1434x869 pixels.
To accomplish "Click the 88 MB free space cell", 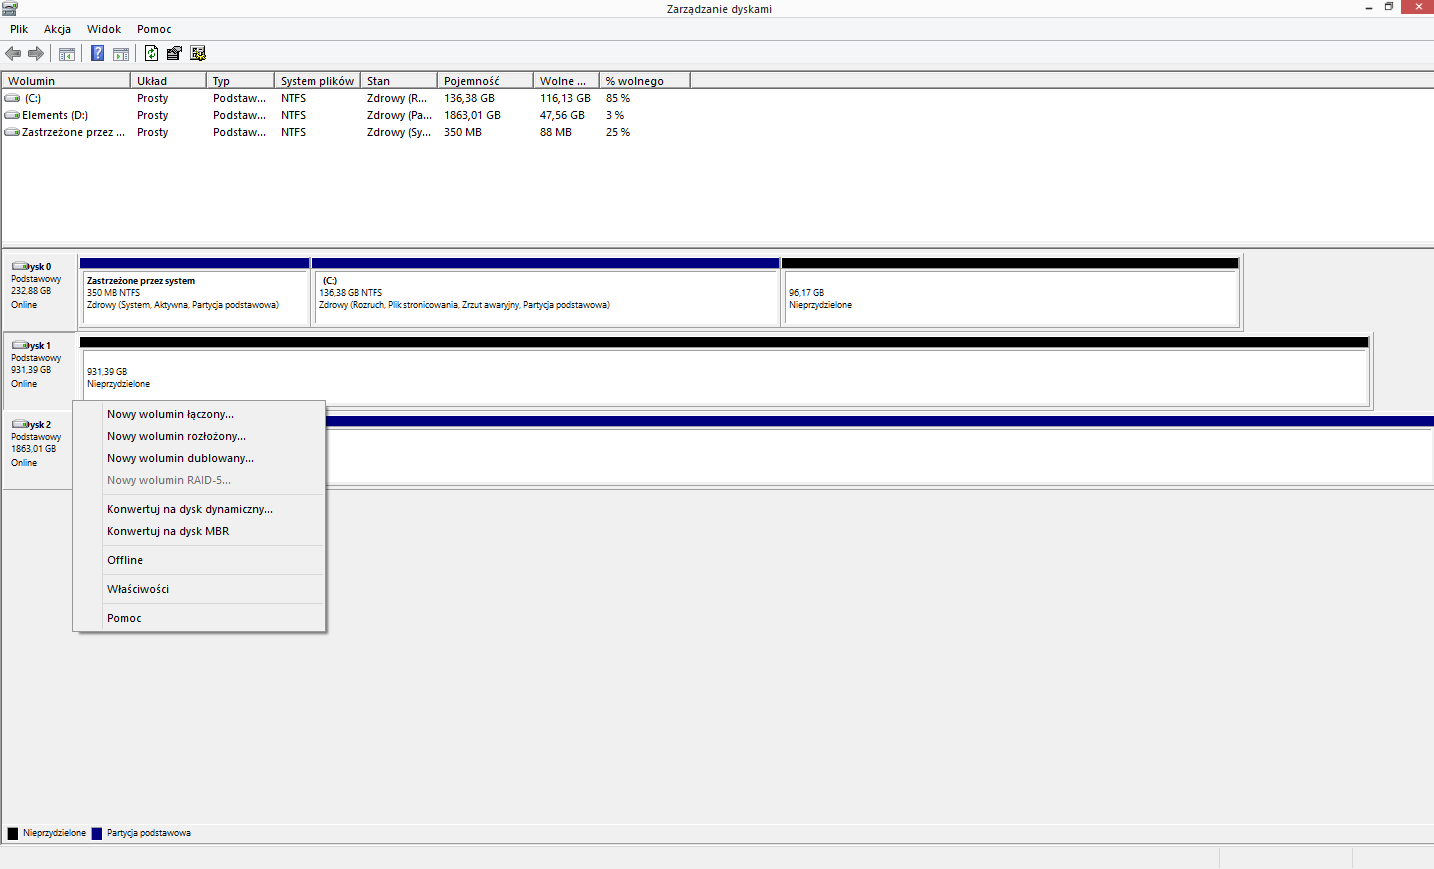I will point(556,132).
